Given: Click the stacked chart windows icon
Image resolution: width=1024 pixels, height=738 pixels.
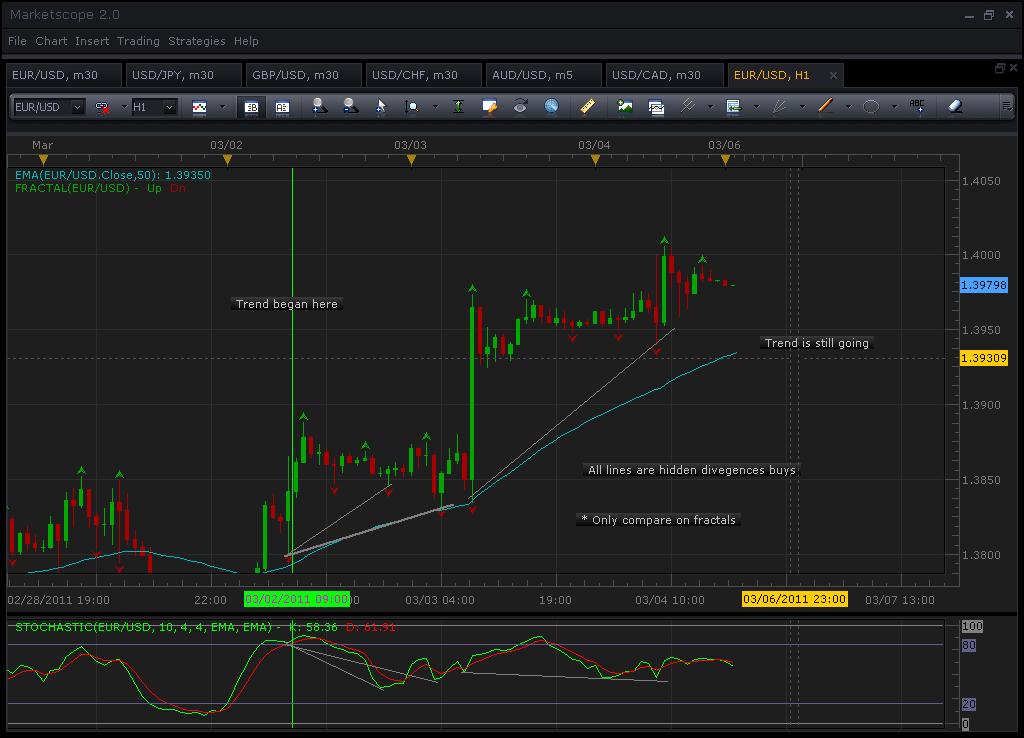Looking at the screenshot, I should 656,106.
